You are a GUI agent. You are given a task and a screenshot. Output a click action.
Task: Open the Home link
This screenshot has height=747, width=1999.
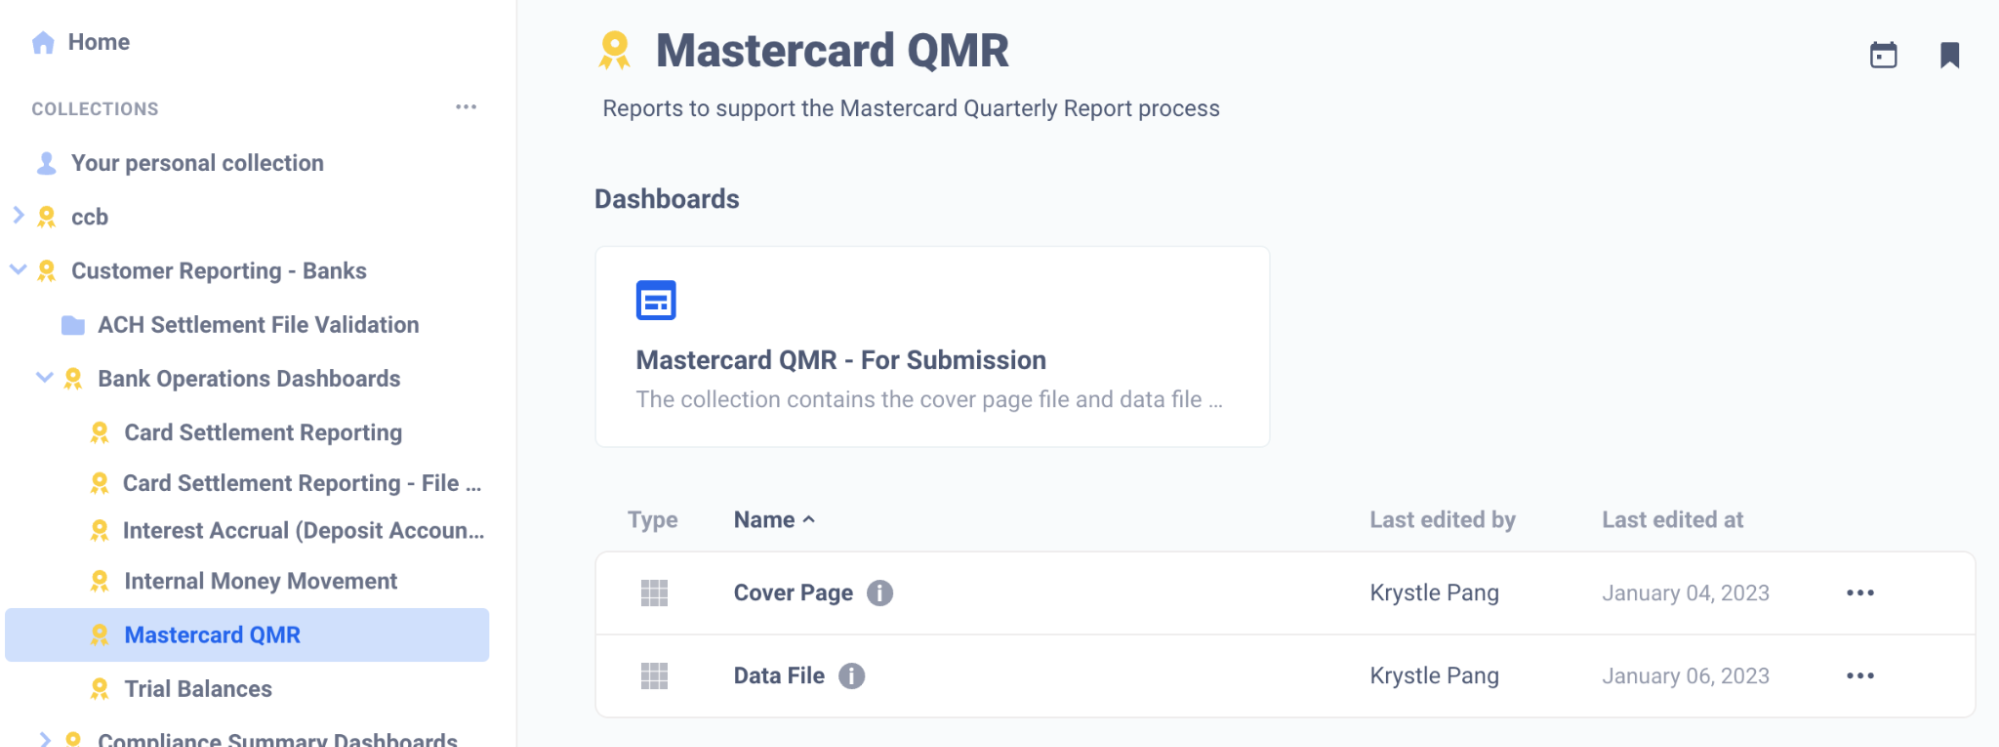coord(98,42)
